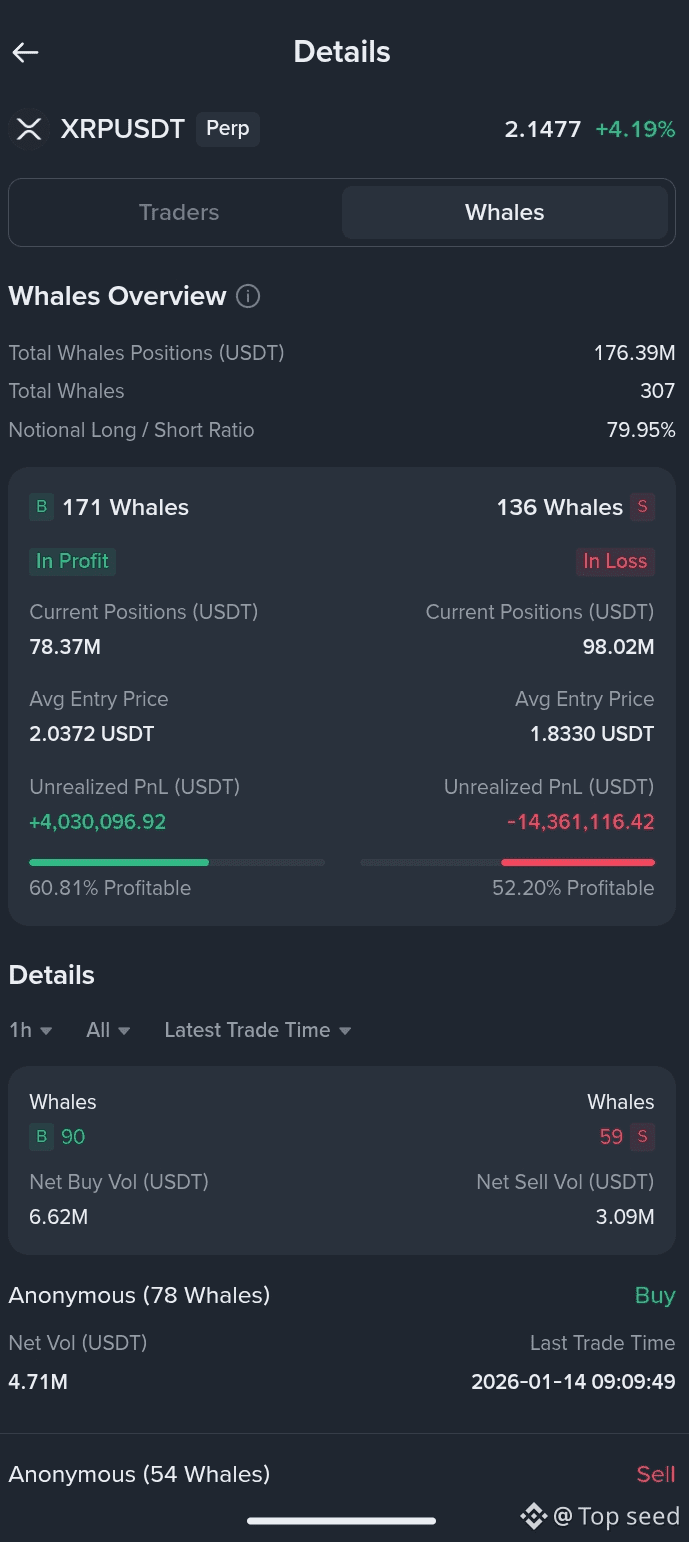The width and height of the screenshot is (689, 1542).
Task: Open the Anonymous (54 Whales) entry
Action: [140, 1474]
